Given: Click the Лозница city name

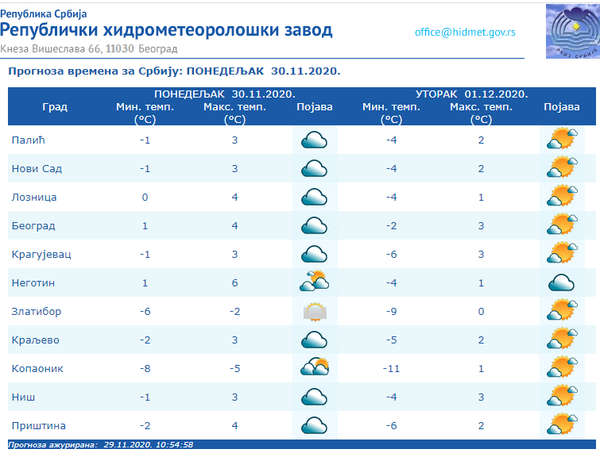Looking at the screenshot, I should 34,198.
